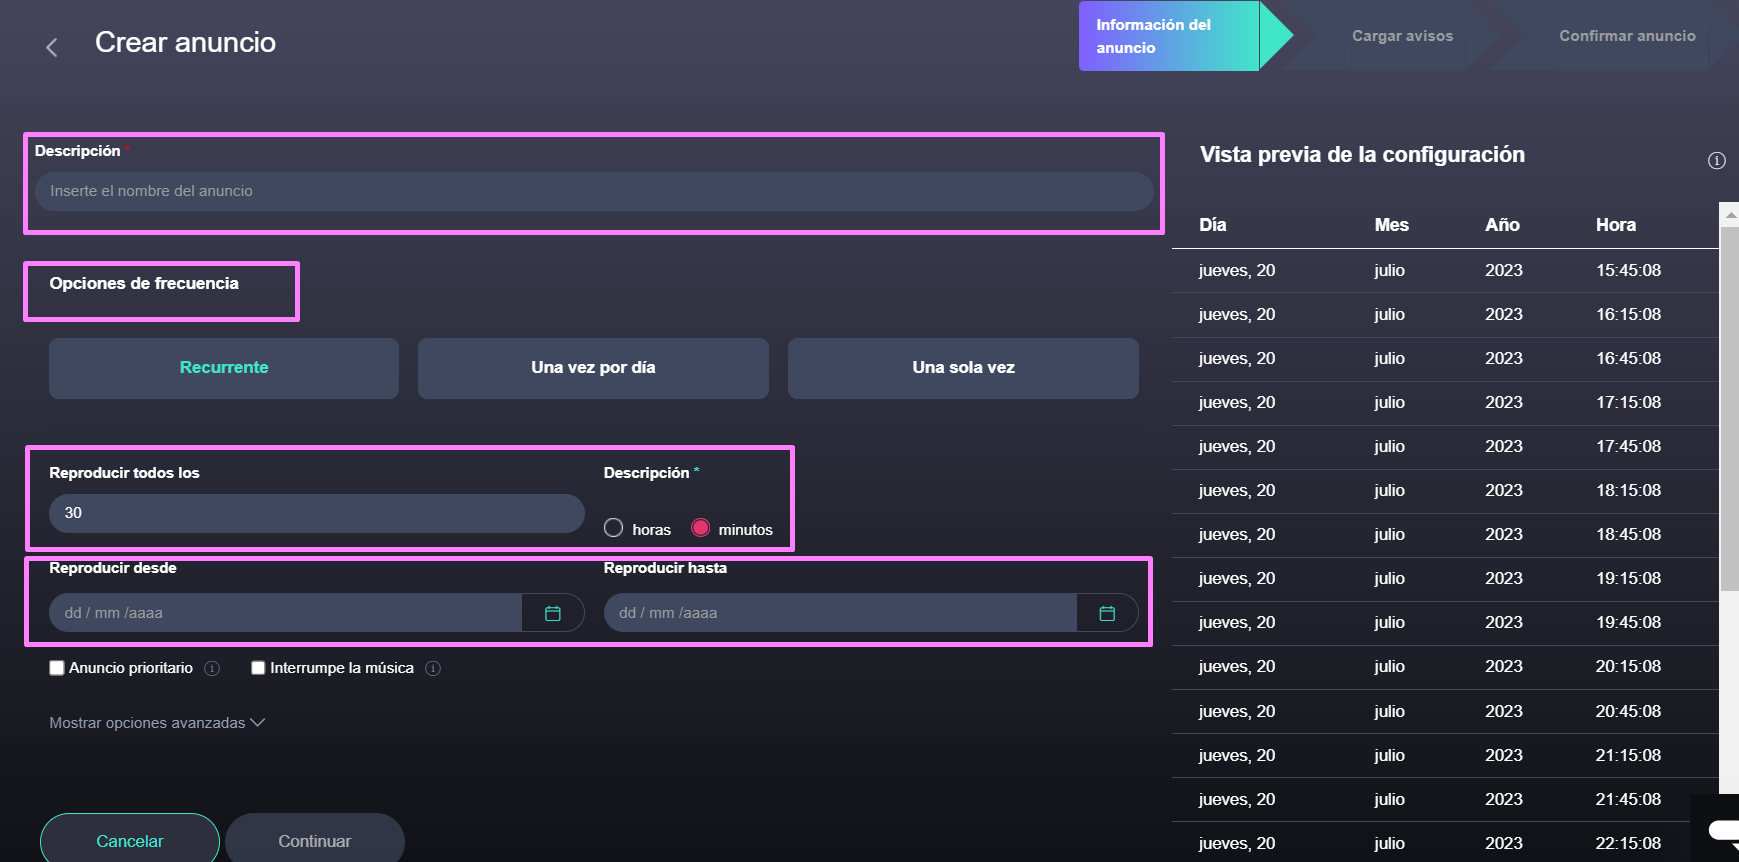The width and height of the screenshot is (1739, 862).
Task: Click the Reproducir todos los value field
Action: click(317, 513)
